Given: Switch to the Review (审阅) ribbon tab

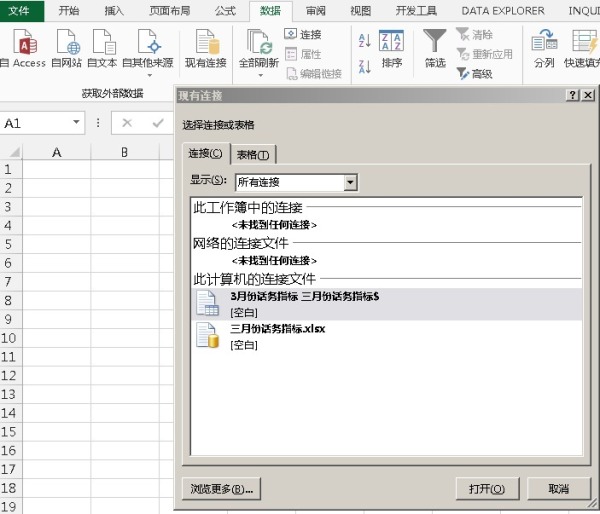Looking at the screenshot, I should click(316, 11).
